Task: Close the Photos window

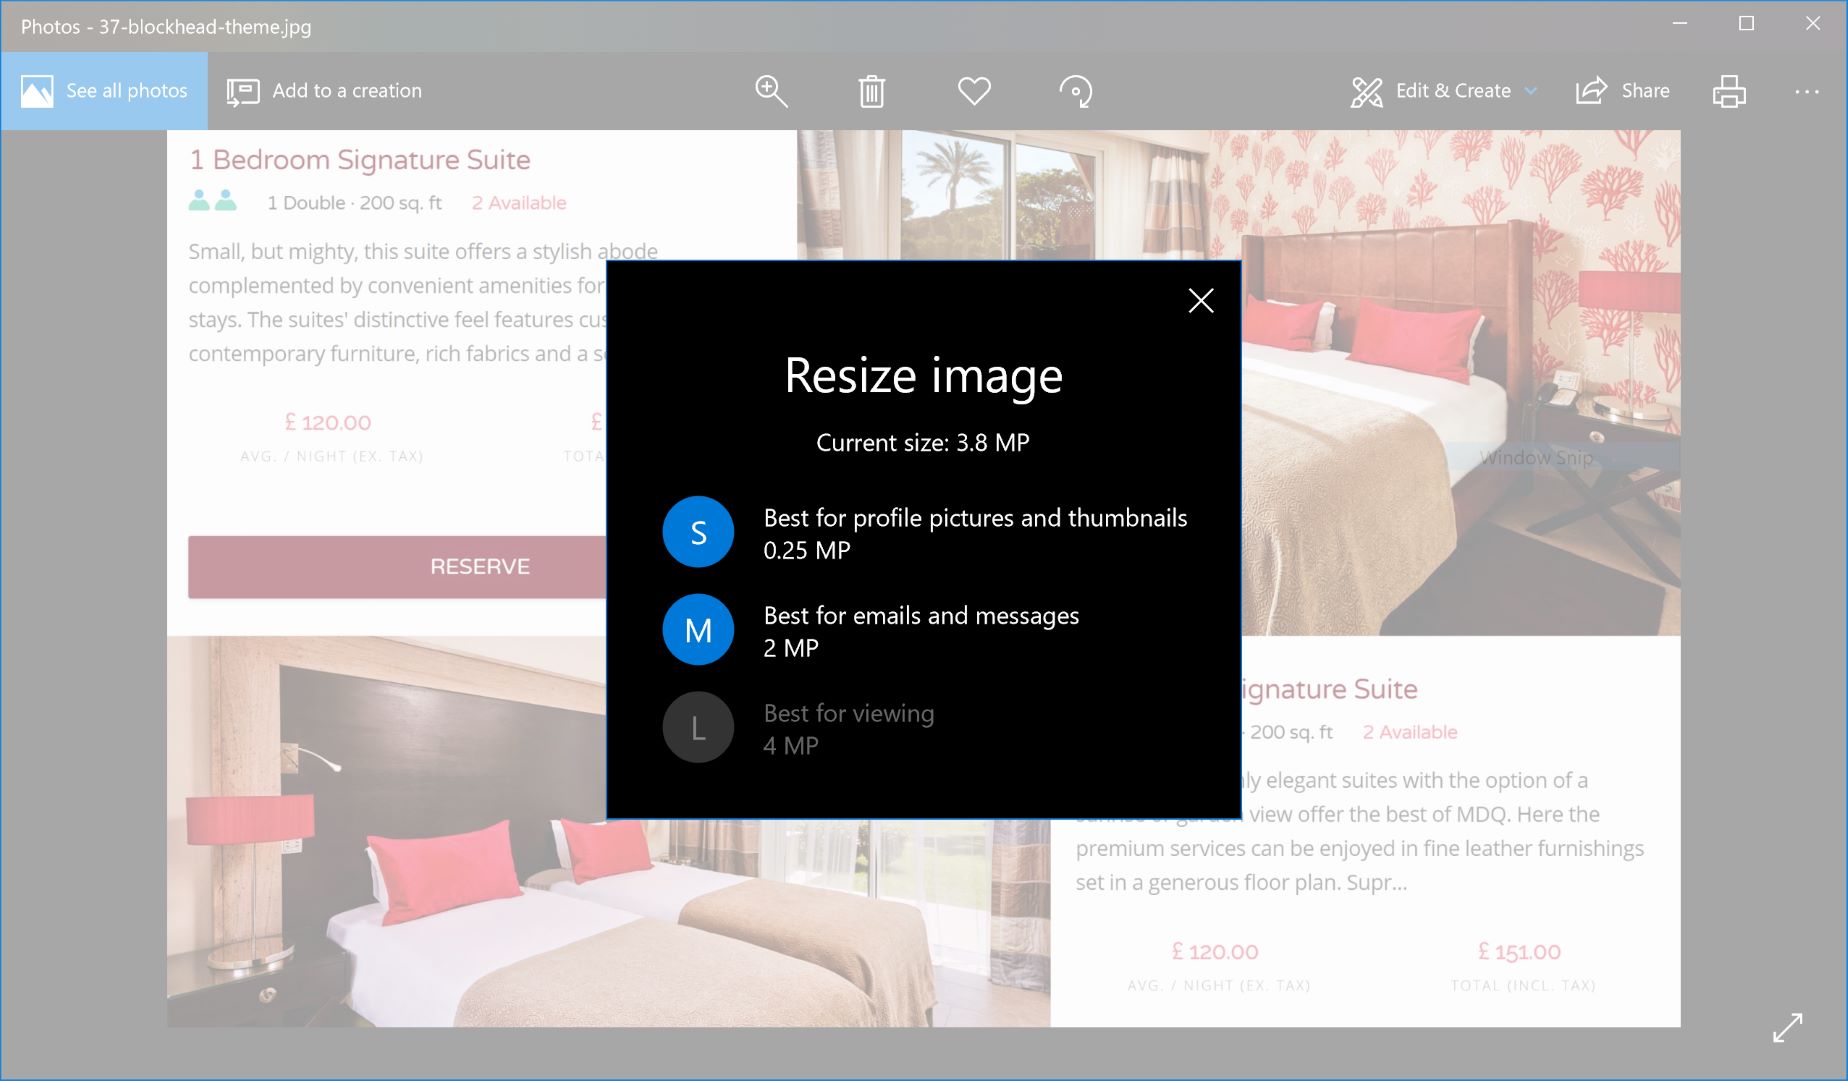Action: 1813,23
